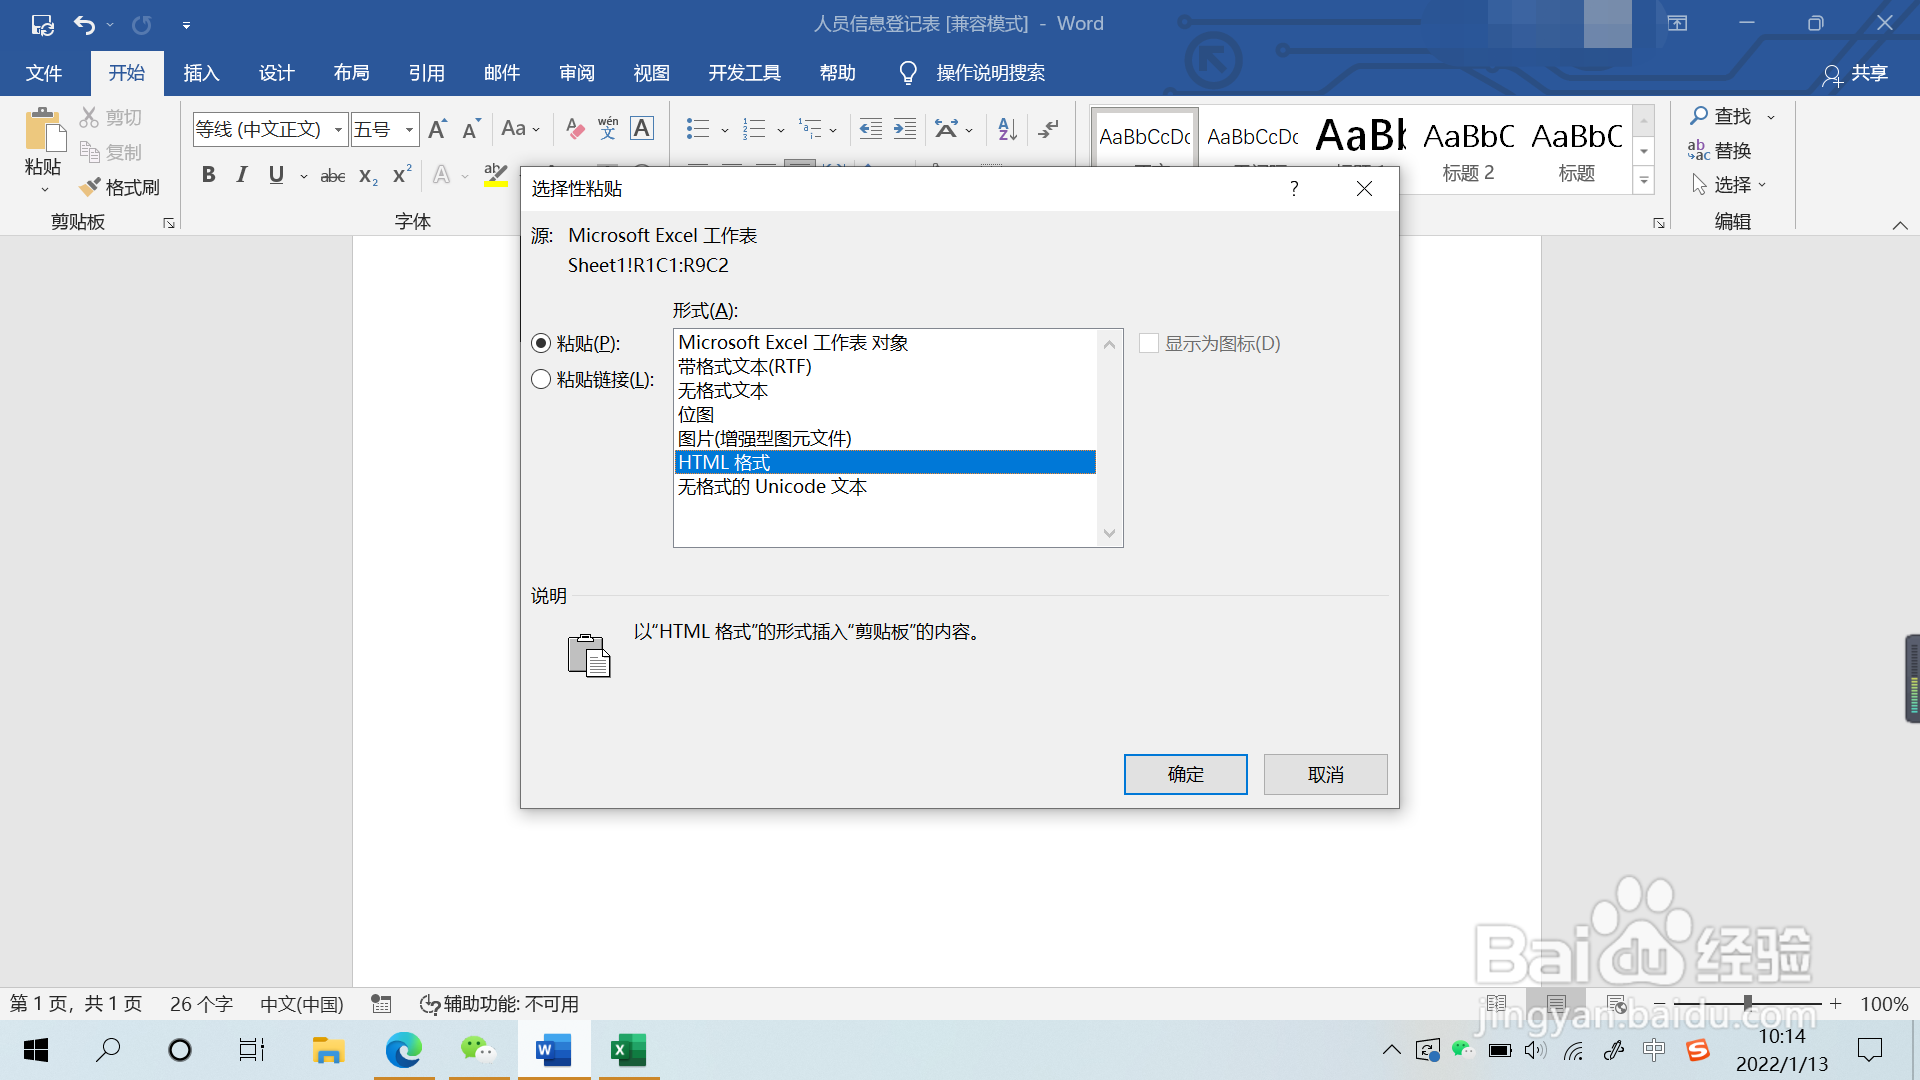Image resolution: width=1920 pixels, height=1080 pixels.
Task: Select the 粘贴链接(L) radio button
Action: (541, 379)
